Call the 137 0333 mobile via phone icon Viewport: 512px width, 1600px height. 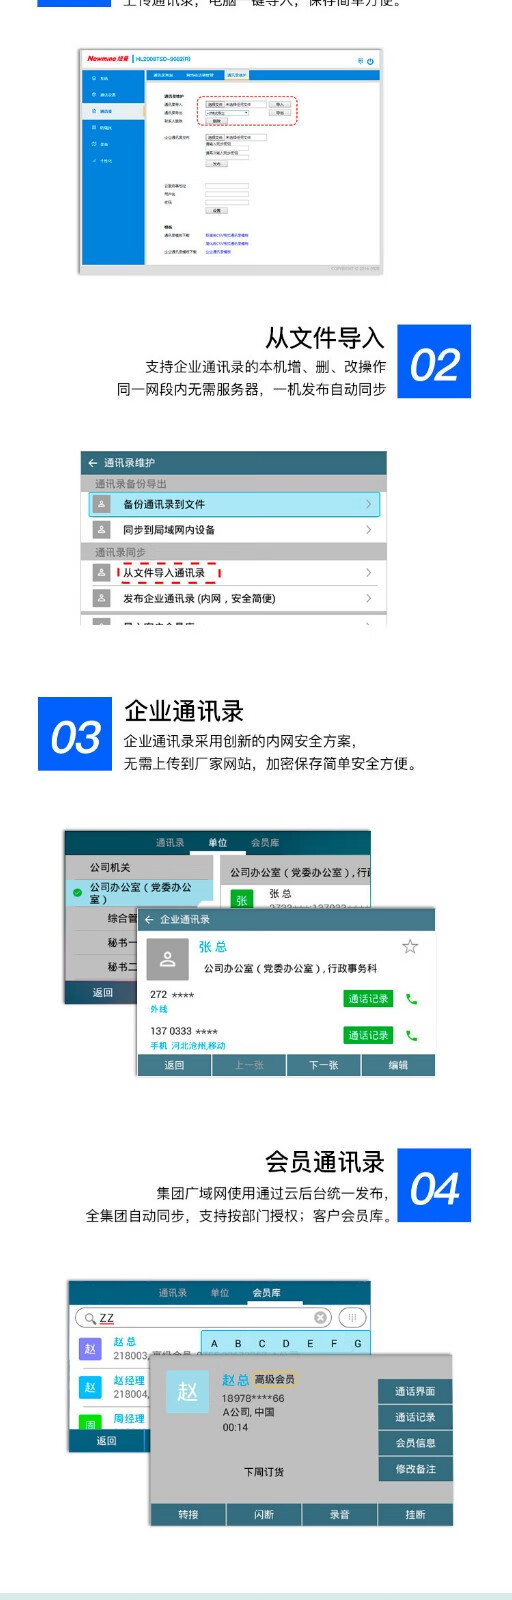click(411, 1036)
